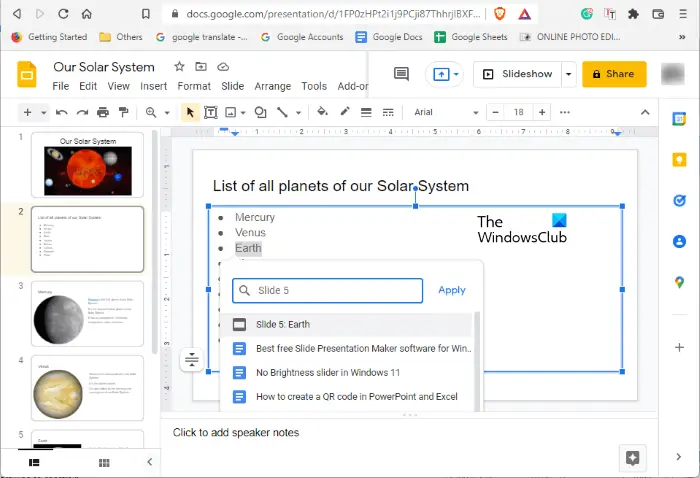This screenshot has width=700, height=478.
Task: Open Google Keep side panel icon
Action: click(x=679, y=160)
